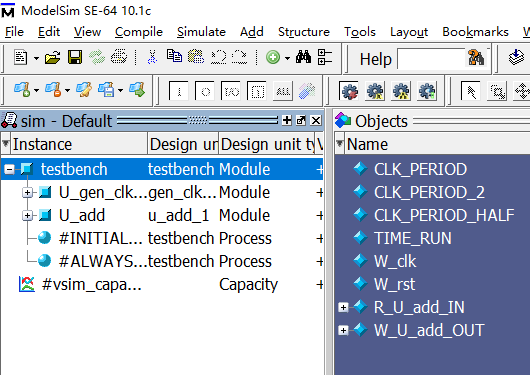Click the Find binoculars icon
Image resolution: width=530 pixels, height=375 pixels.
[x=303, y=57]
